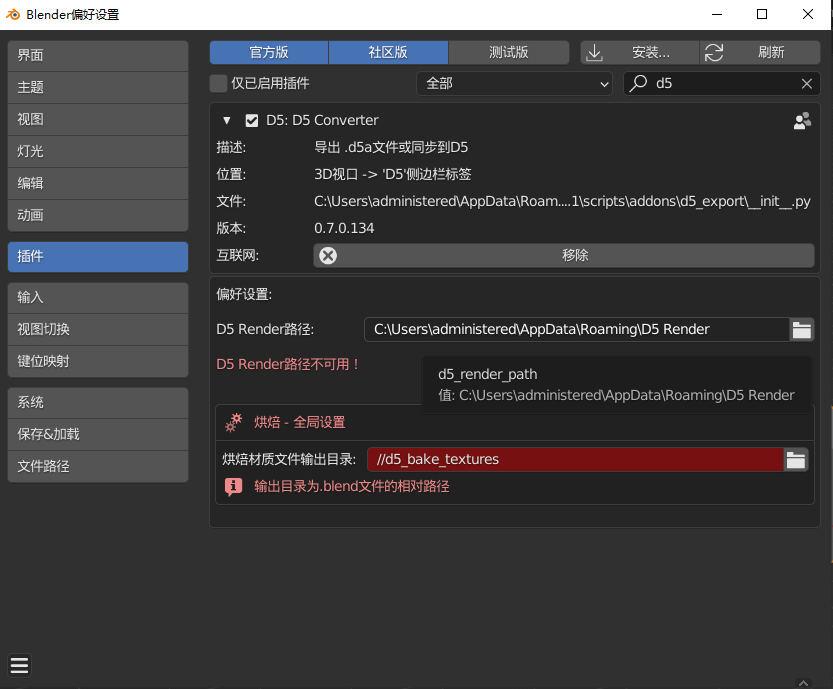Open the 系统 settings tab
The height and width of the screenshot is (689, 833).
tap(98, 403)
